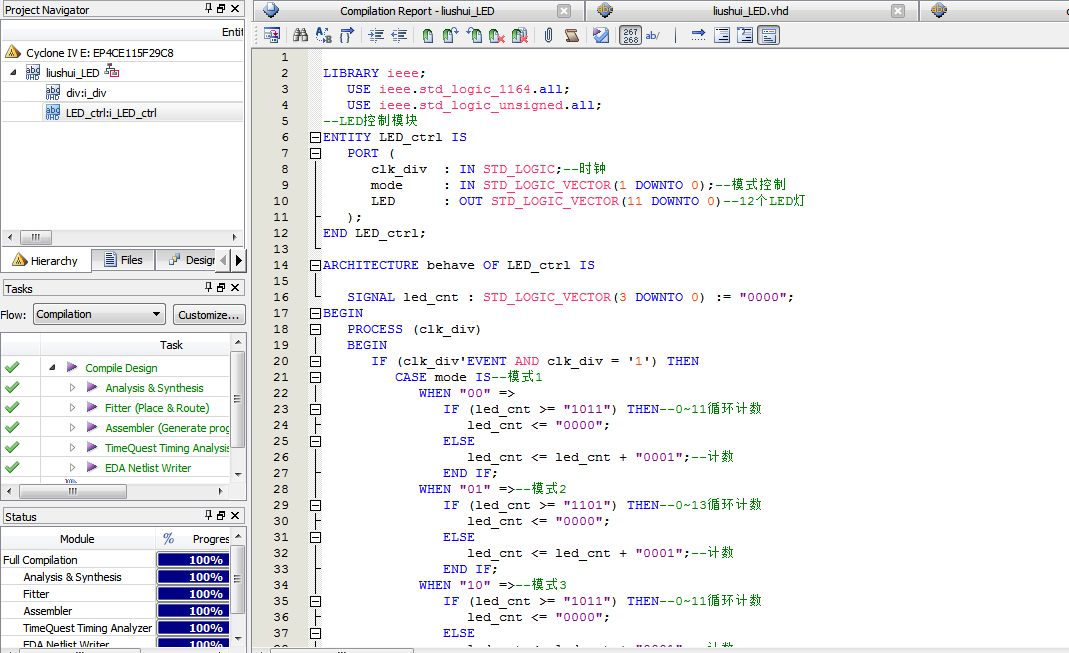Viewport: 1069px width, 653px height.
Task: Click the Replace text icon
Action: point(323,35)
